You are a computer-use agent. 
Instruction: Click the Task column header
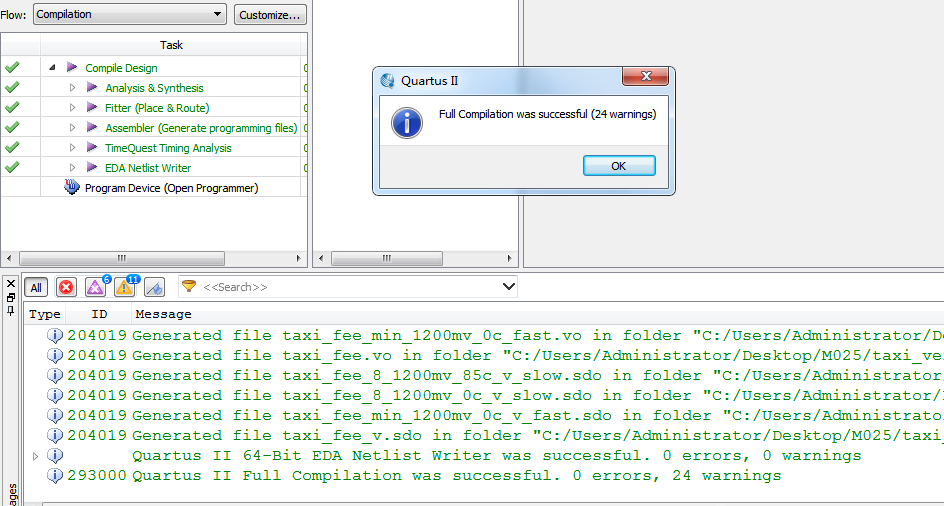pyautogui.click(x=171, y=45)
